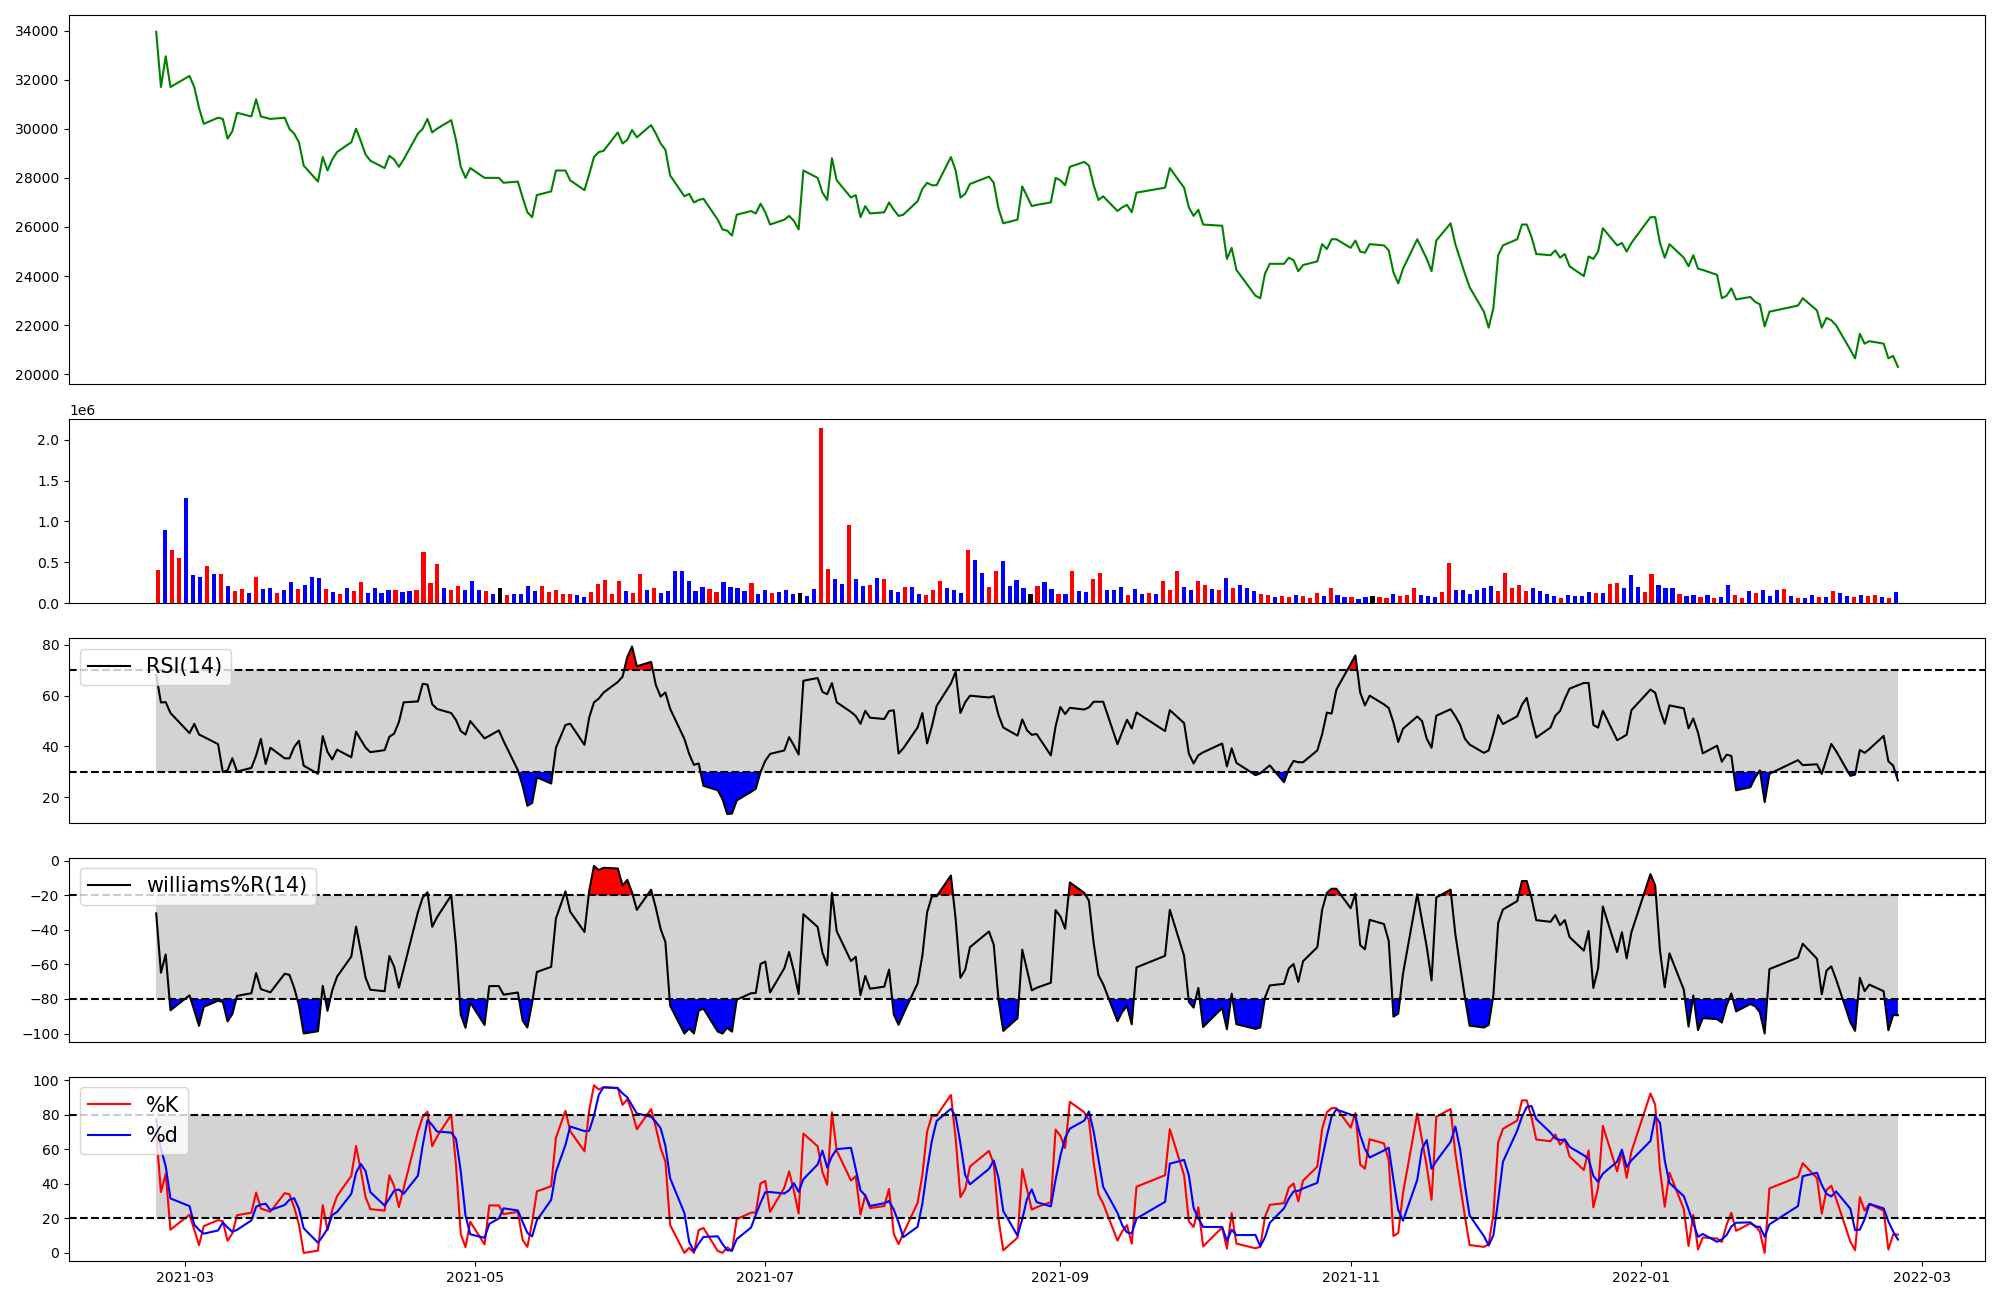Click the tallest red volume bar
This screenshot has height=1300, width=2000.
point(821,515)
